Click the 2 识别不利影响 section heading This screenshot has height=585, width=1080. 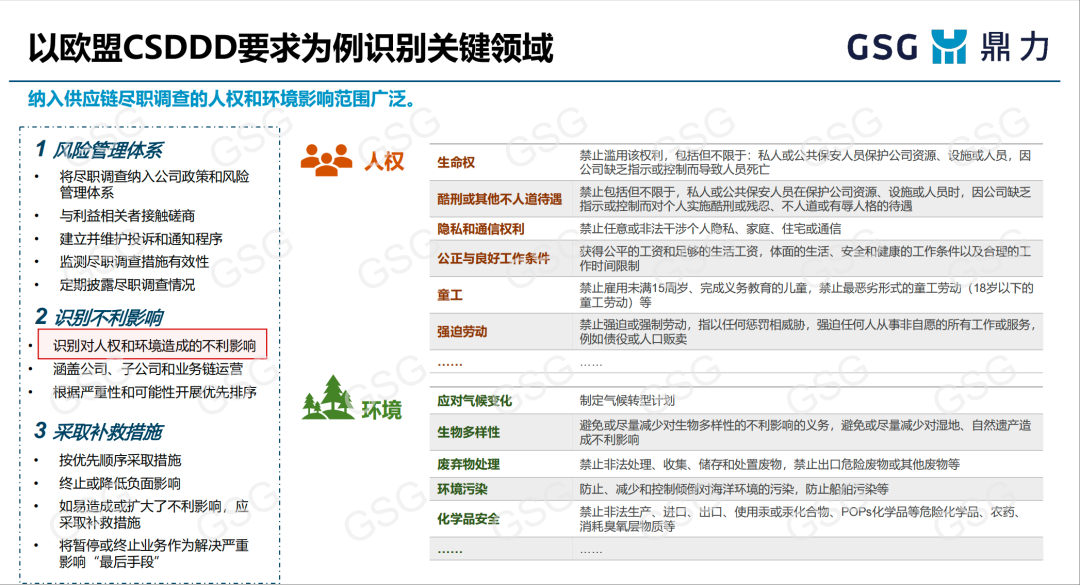[x=98, y=318]
